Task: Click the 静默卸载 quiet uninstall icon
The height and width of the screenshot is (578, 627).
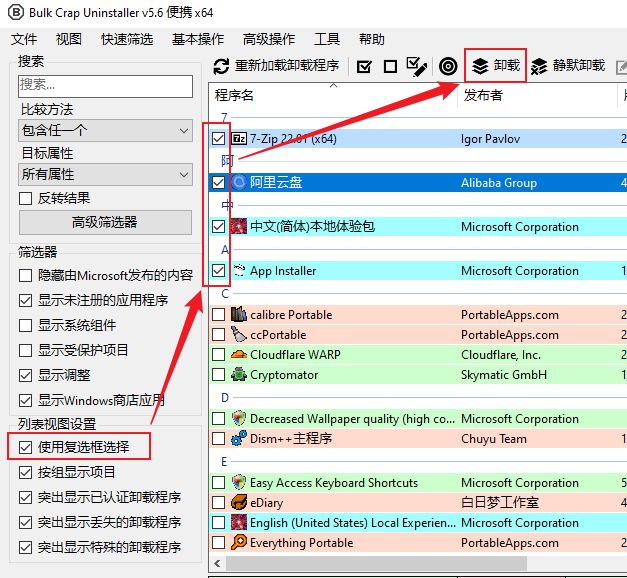Action: (539, 66)
